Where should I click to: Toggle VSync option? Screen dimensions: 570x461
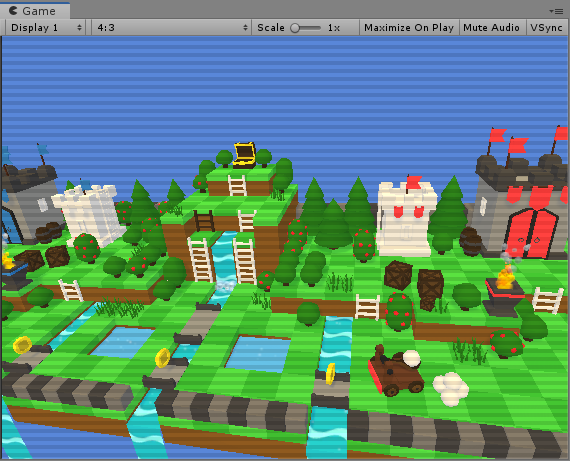[x=546, y=28]
